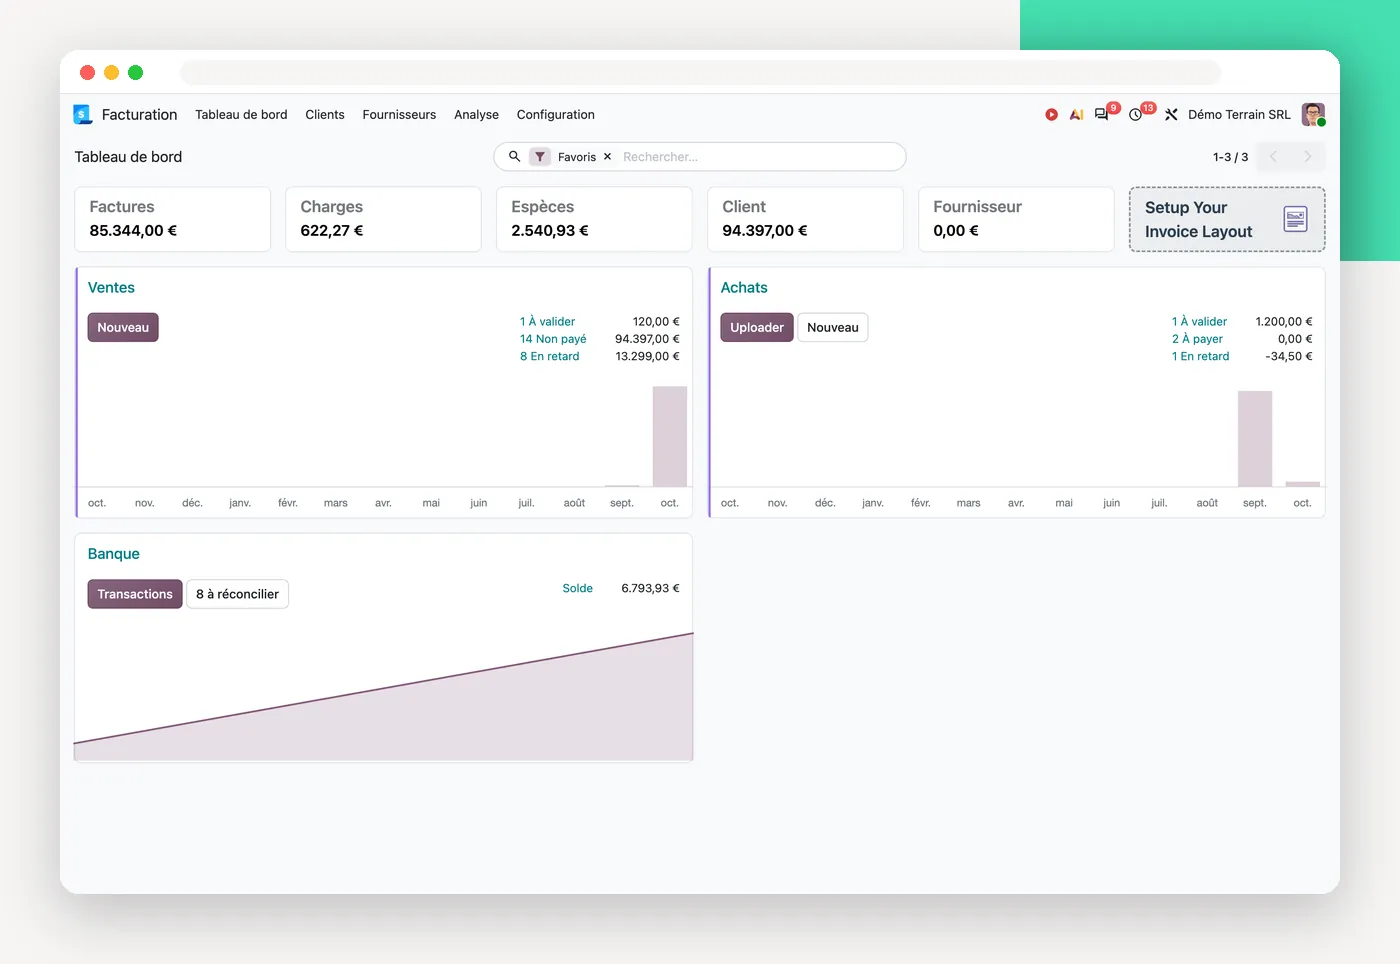The image size is (1400, 964).
Task: Click the 8 à réconcilier button
Action: pyautogui.click(x=237, y=594)
